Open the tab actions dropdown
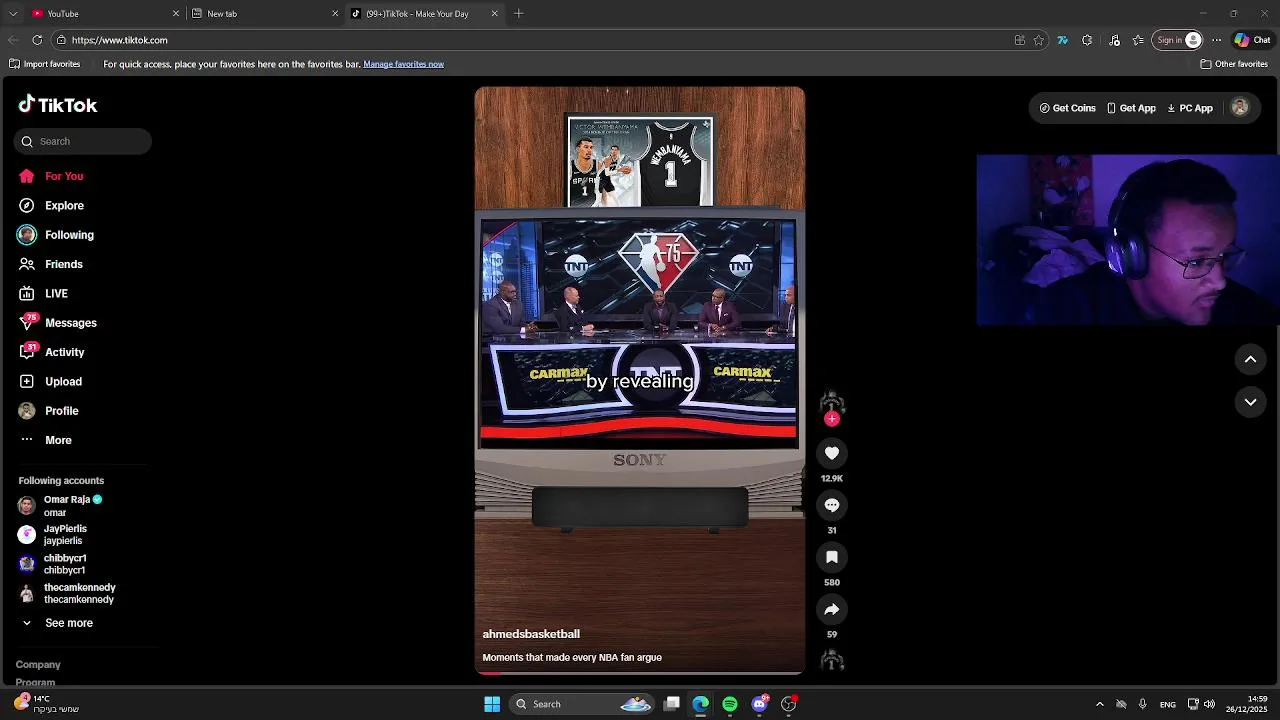 pos(13,14)
